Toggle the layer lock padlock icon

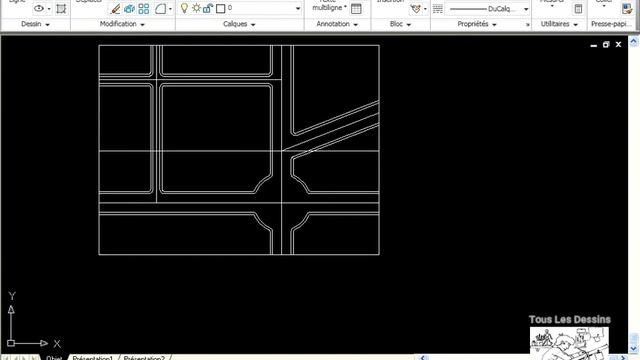pyautogui.click(x=208, y=8)
